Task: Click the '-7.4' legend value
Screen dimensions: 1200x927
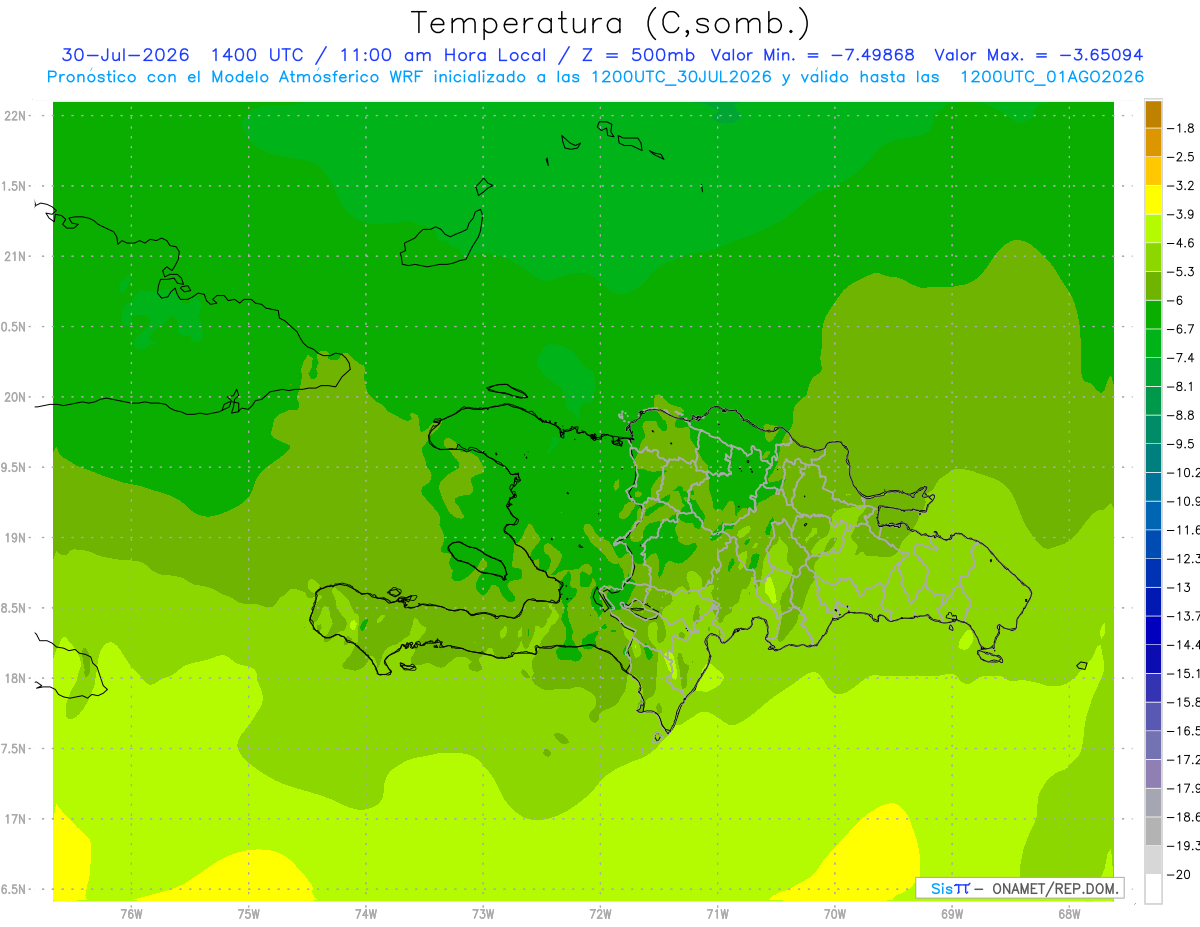Action: pos(1181,357)
